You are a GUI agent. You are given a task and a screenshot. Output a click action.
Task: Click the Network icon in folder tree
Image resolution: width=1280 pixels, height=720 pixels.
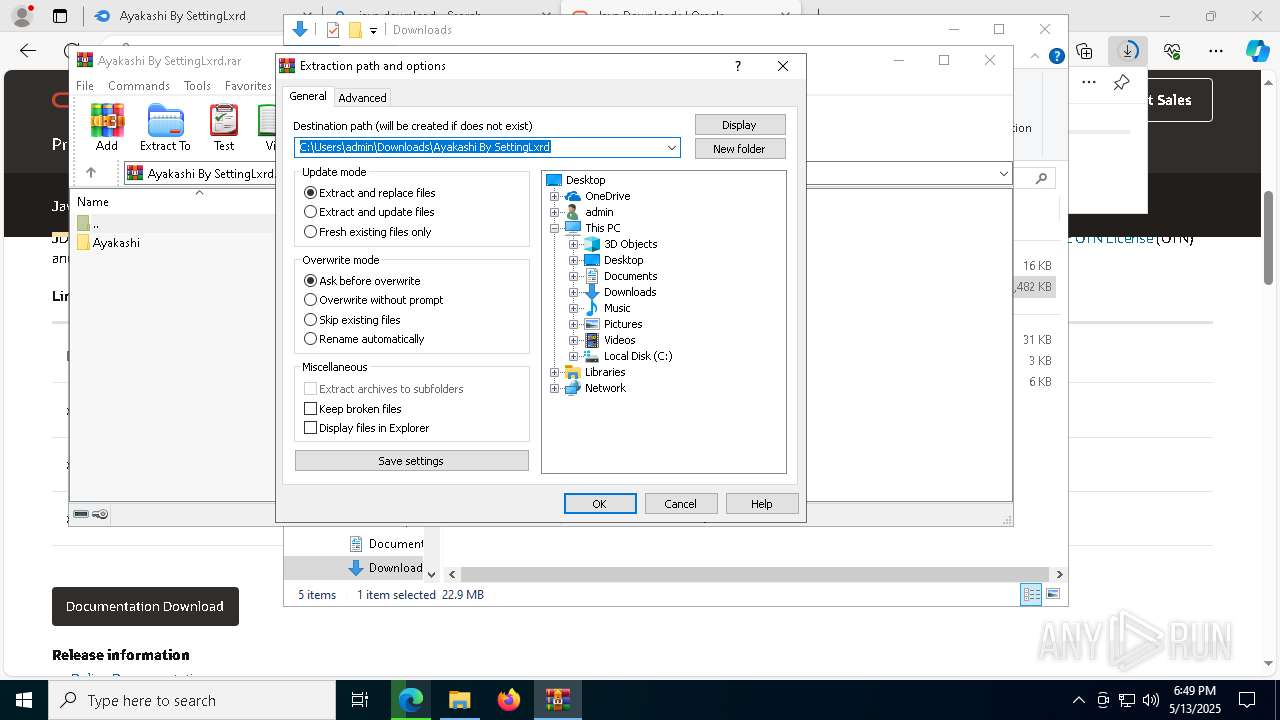click(573, 388)
